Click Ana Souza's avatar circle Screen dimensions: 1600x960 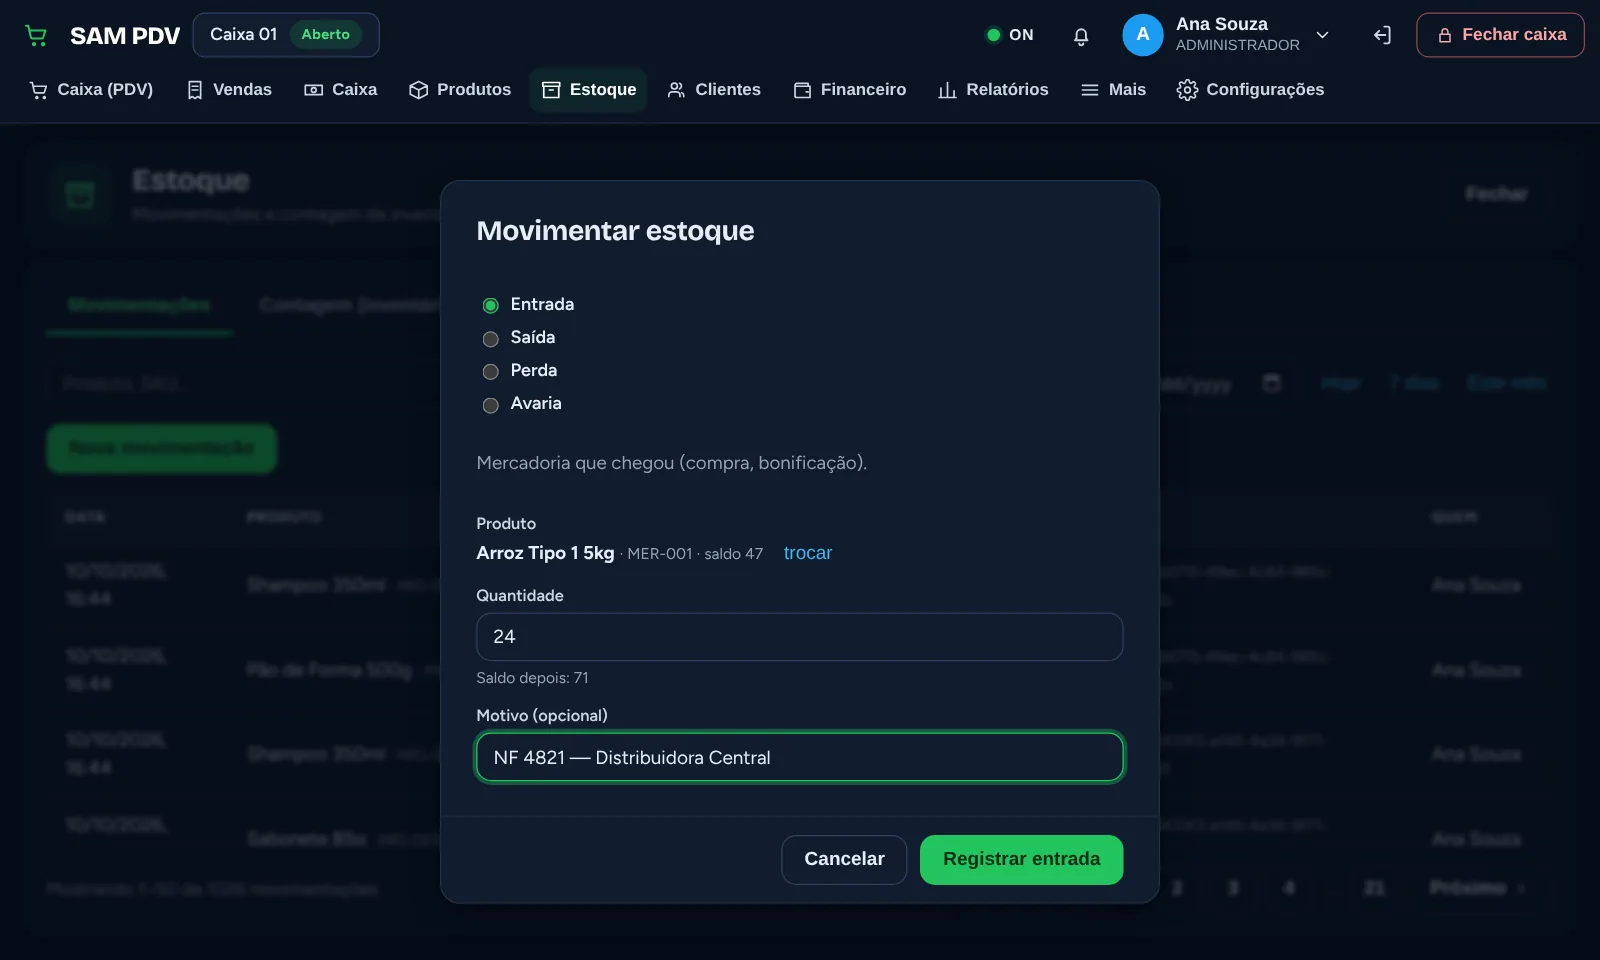click(1143, 35)
